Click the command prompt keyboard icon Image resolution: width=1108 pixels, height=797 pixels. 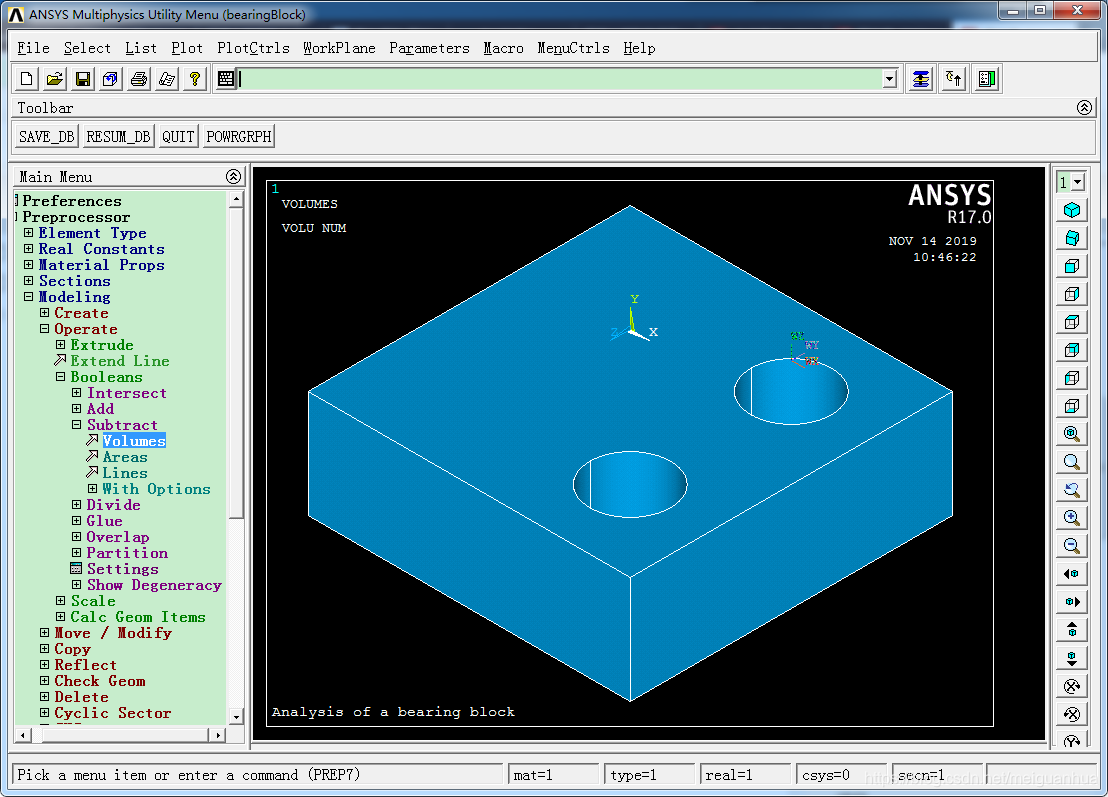click(x=226, y=79)
